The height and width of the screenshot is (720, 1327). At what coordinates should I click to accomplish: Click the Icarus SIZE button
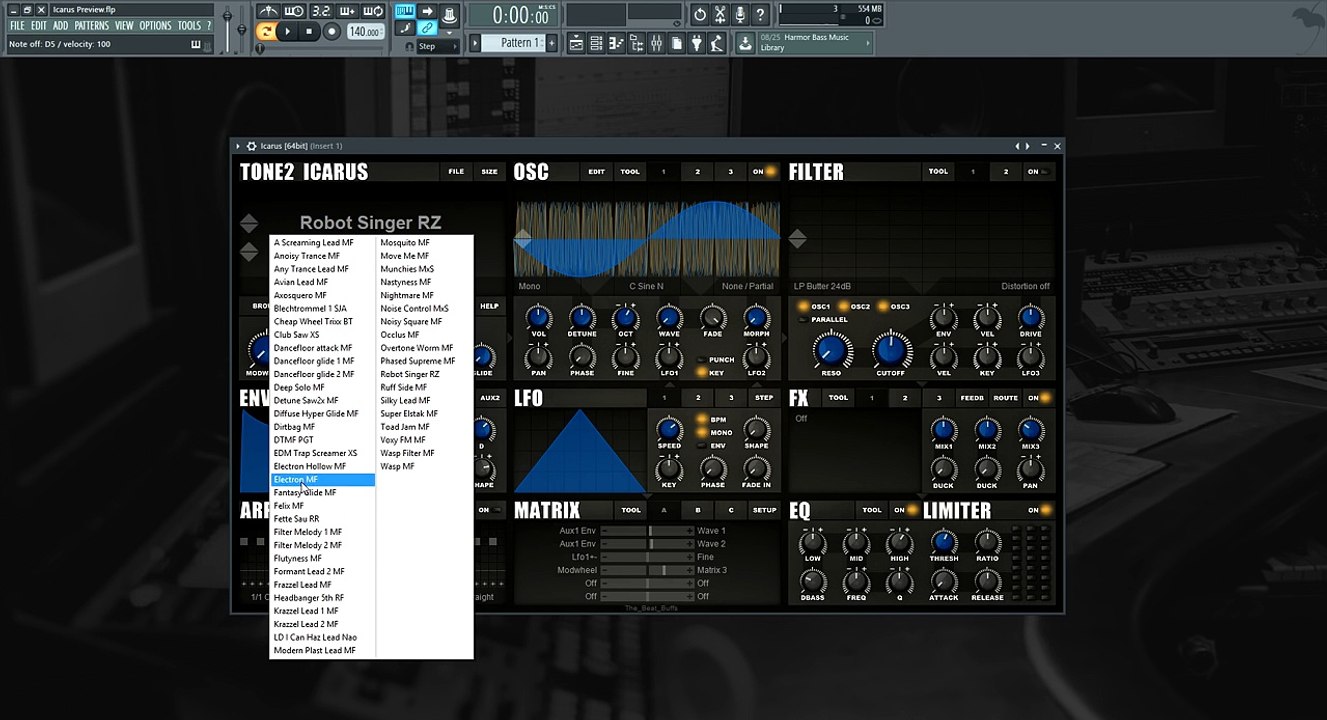489,172
